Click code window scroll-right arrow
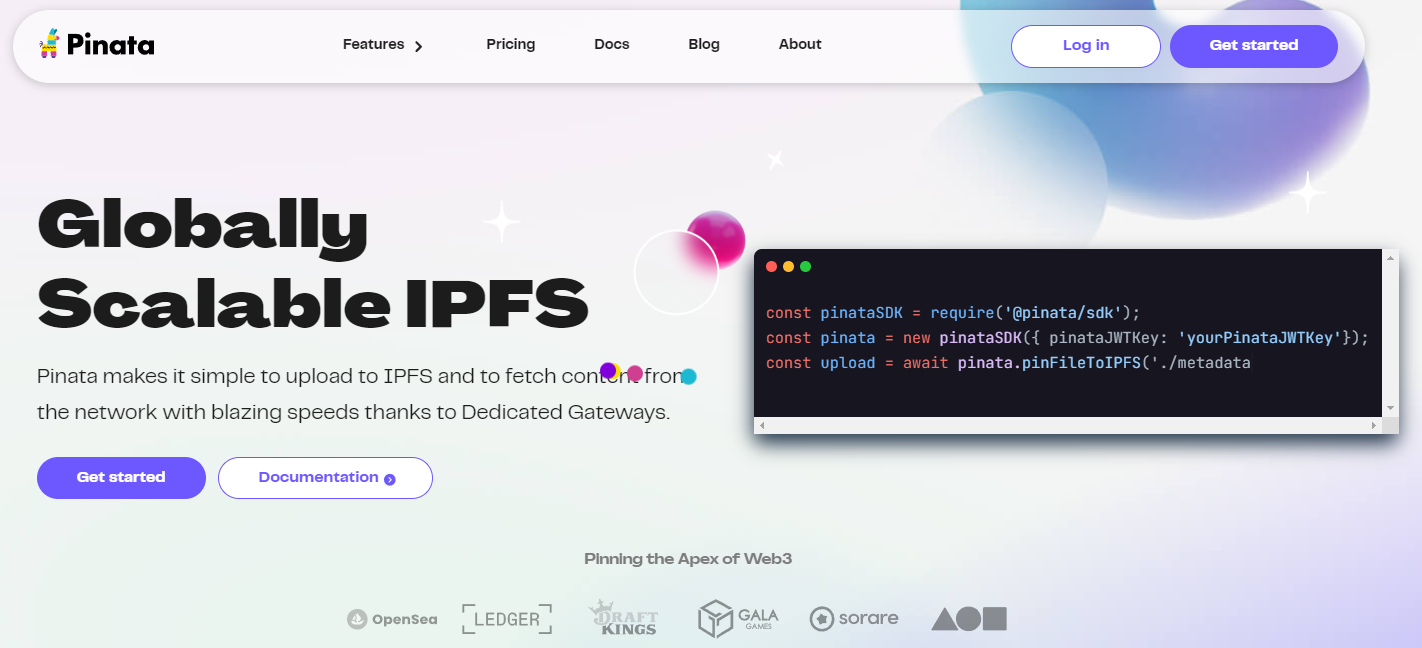This screenshot has width=1422, height=648. tap(1373, 426)
